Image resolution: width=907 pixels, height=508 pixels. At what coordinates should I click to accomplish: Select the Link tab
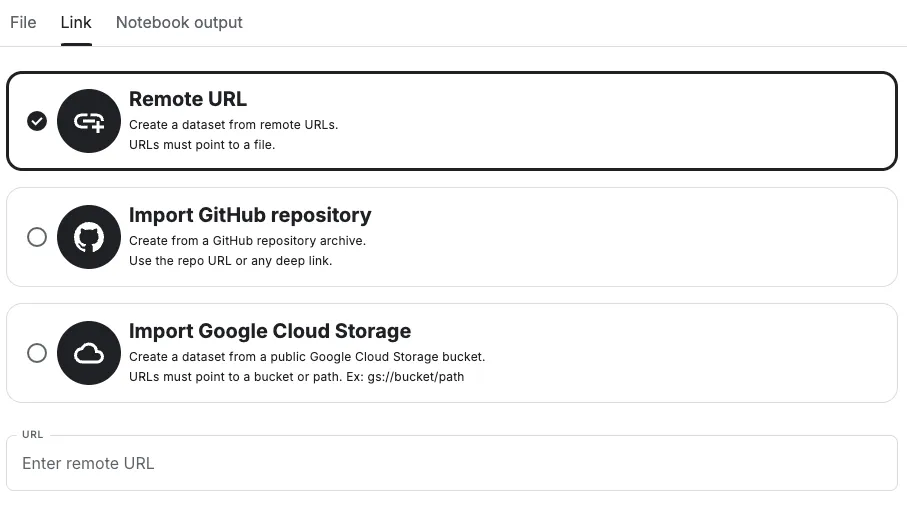76,22
